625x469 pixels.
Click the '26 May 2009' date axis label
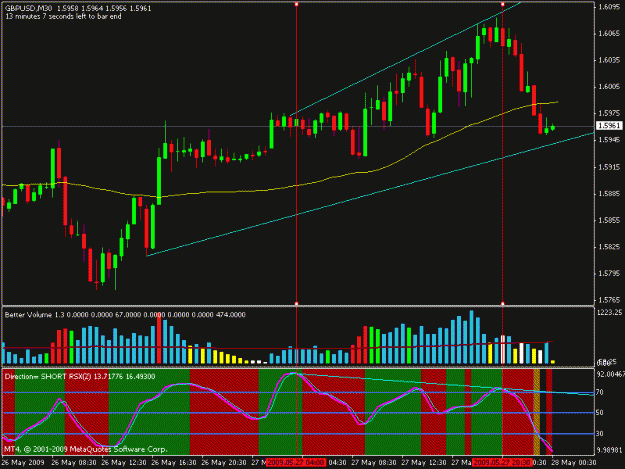[x=23, y=463]
